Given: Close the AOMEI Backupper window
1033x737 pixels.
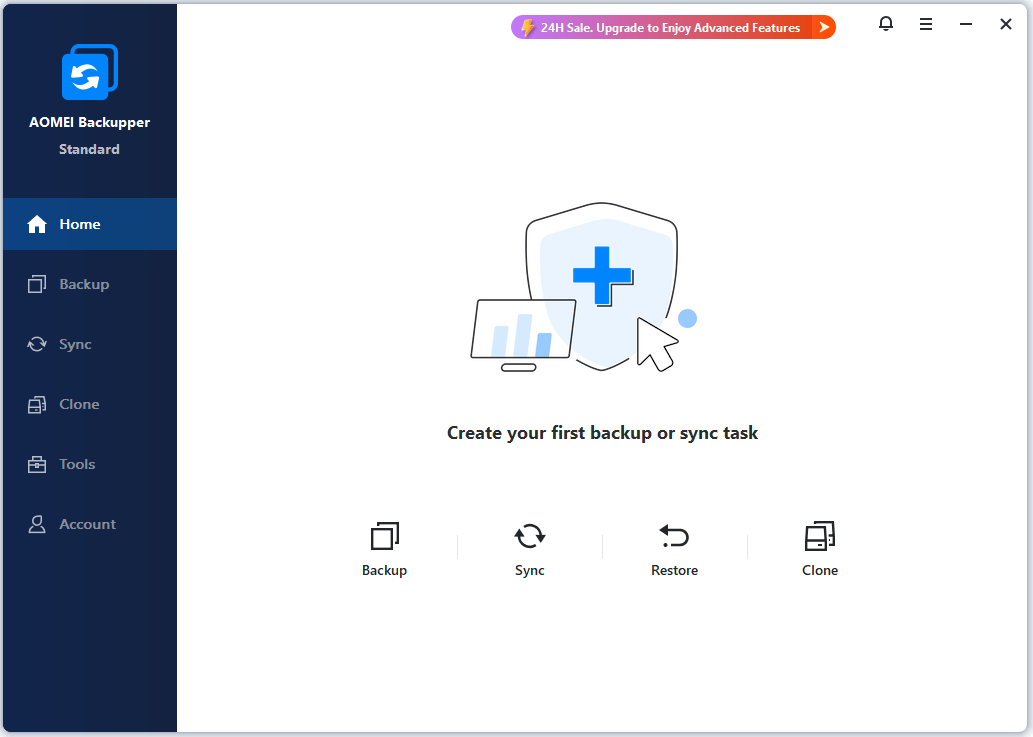Looking at the screenshot, I should point(1005,24).
